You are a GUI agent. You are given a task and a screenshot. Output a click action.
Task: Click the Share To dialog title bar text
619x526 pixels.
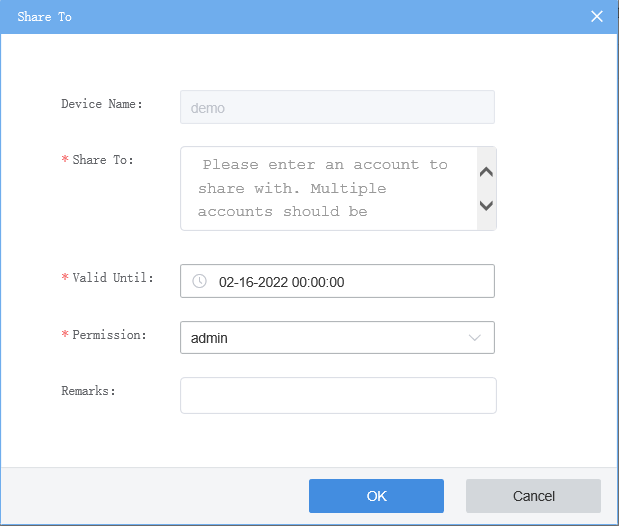tap(44, 17)
